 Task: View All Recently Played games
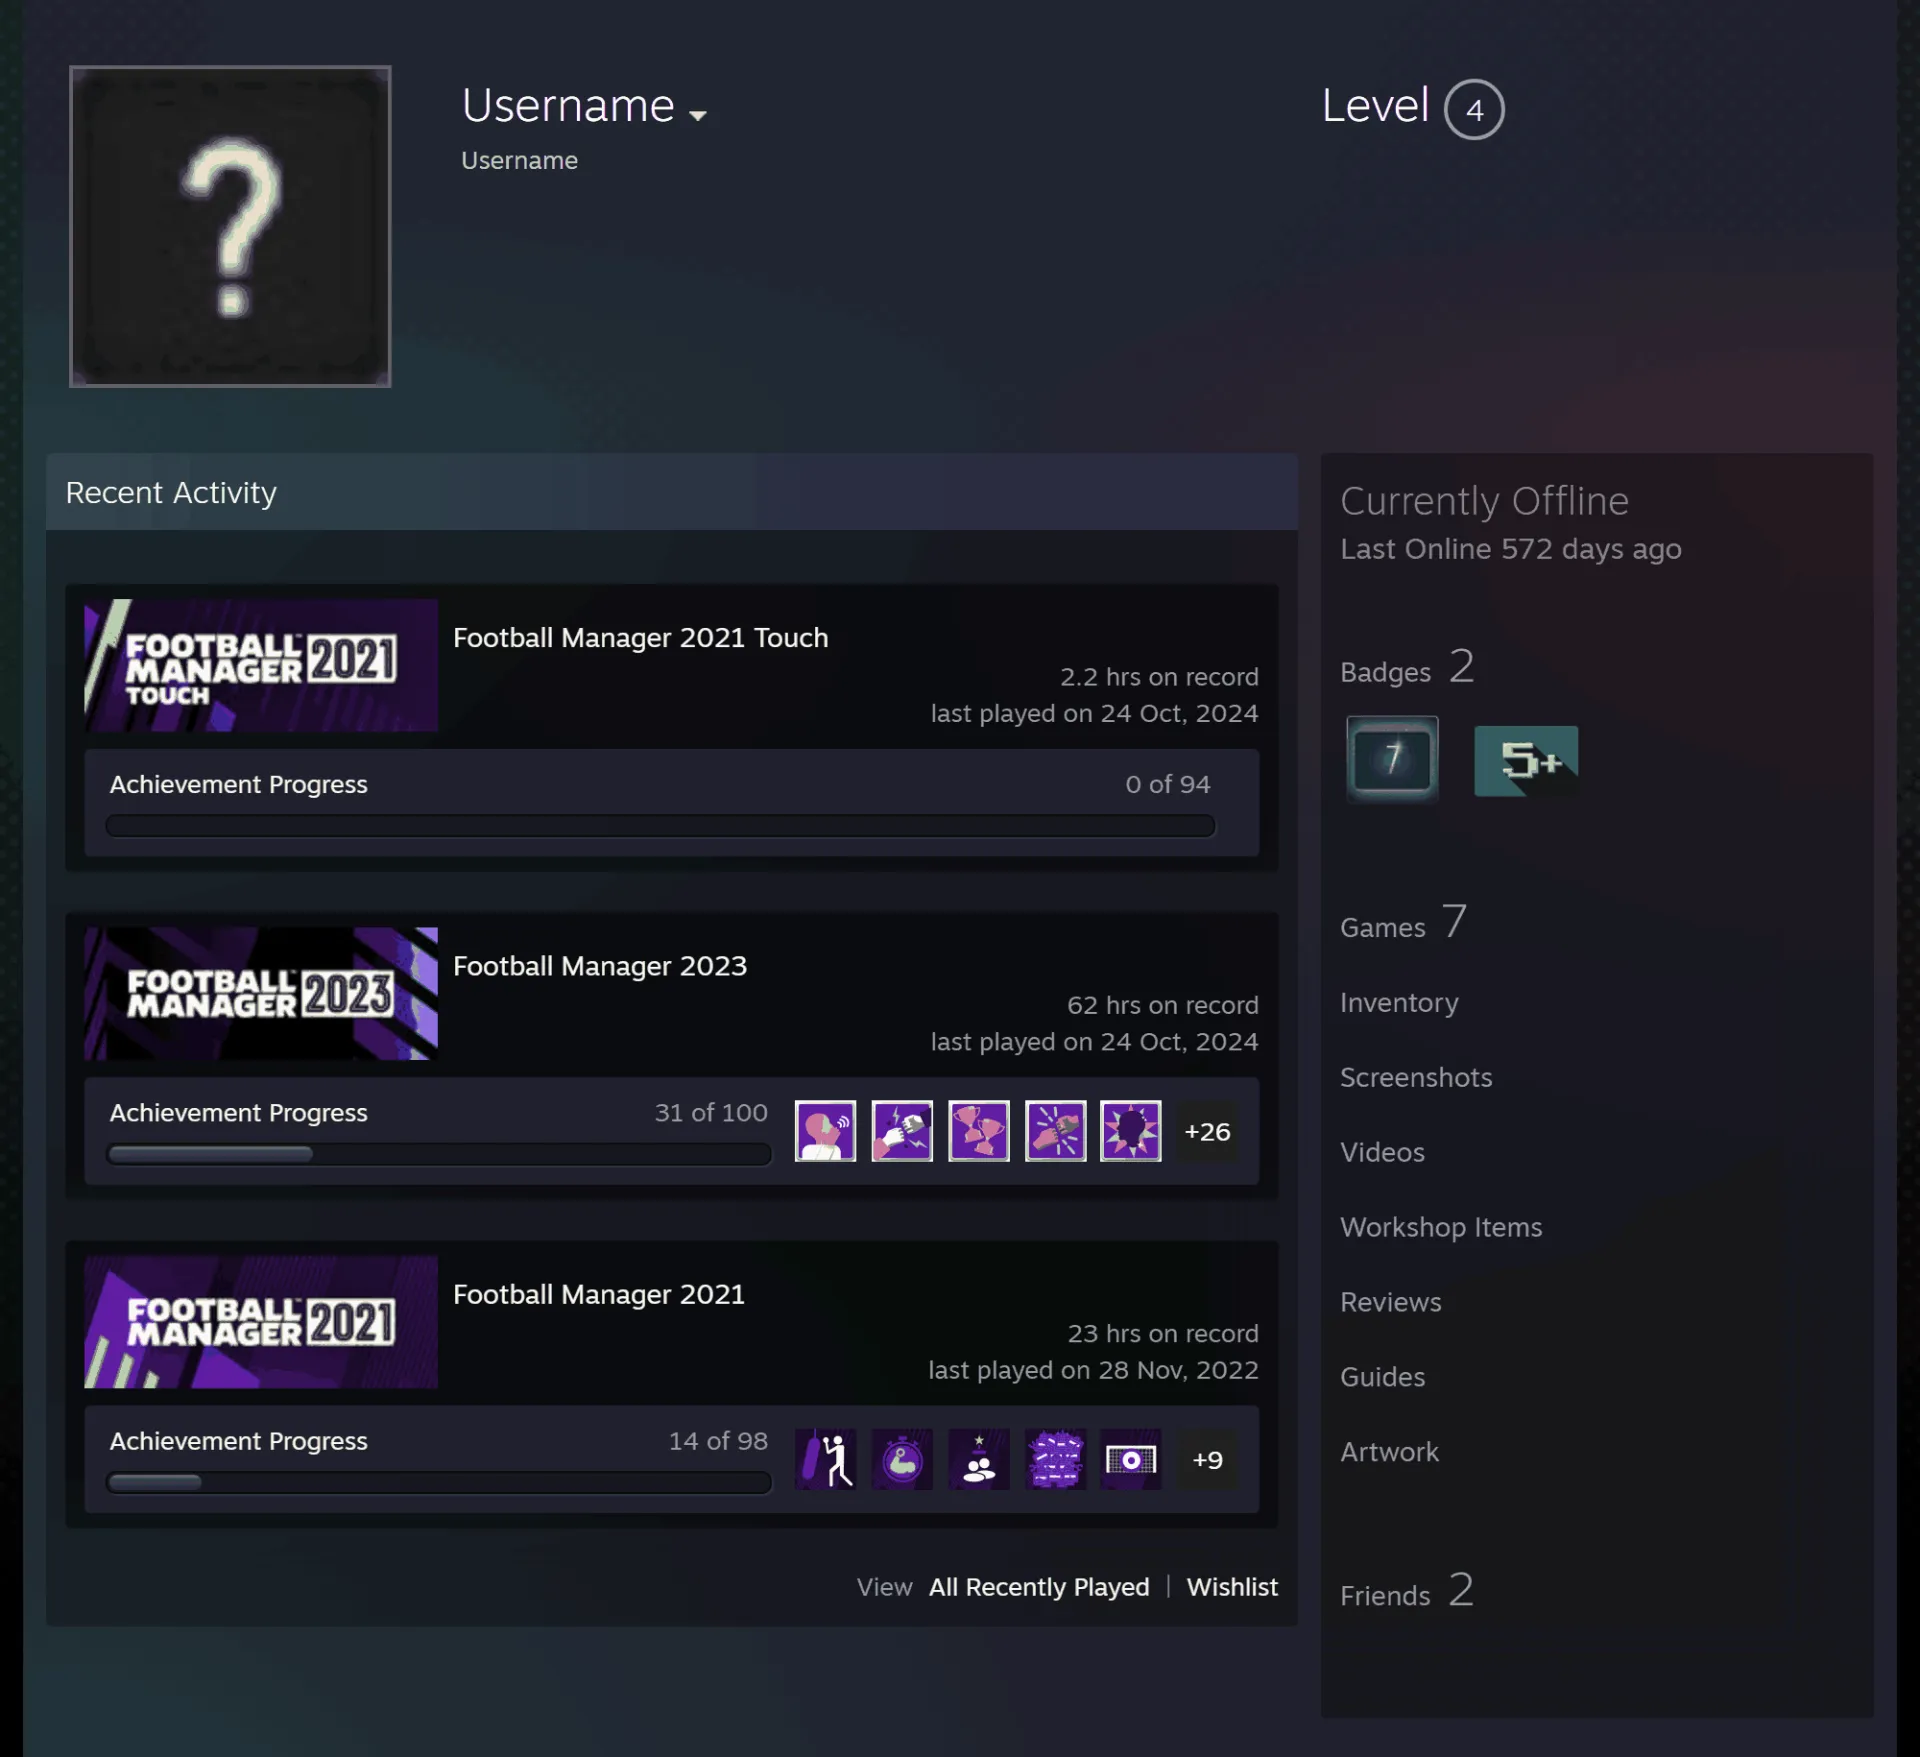pyautogui.click(x=1039, y=1587)
